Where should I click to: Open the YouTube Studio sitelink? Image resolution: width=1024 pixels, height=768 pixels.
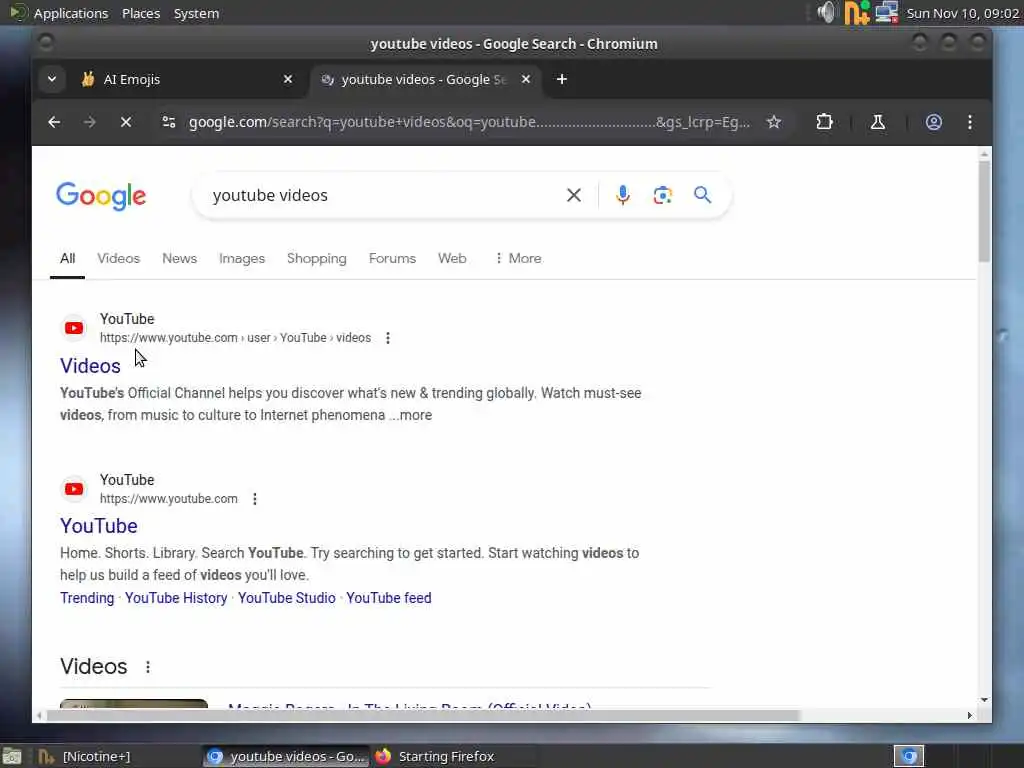click(287, 598)
